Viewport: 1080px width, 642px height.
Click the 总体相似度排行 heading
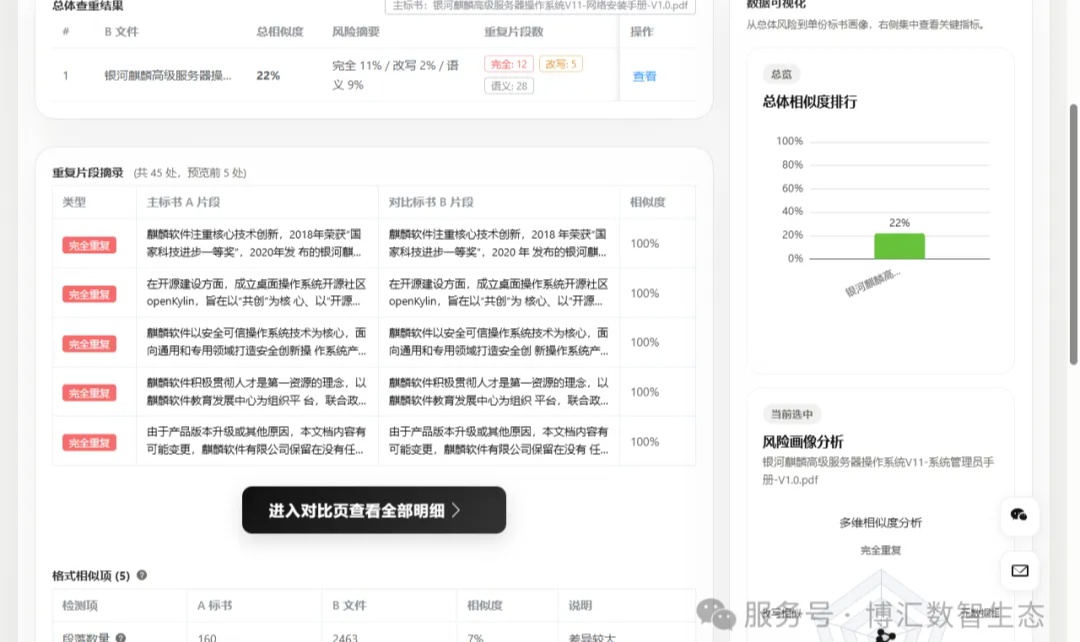click(809, 102)
